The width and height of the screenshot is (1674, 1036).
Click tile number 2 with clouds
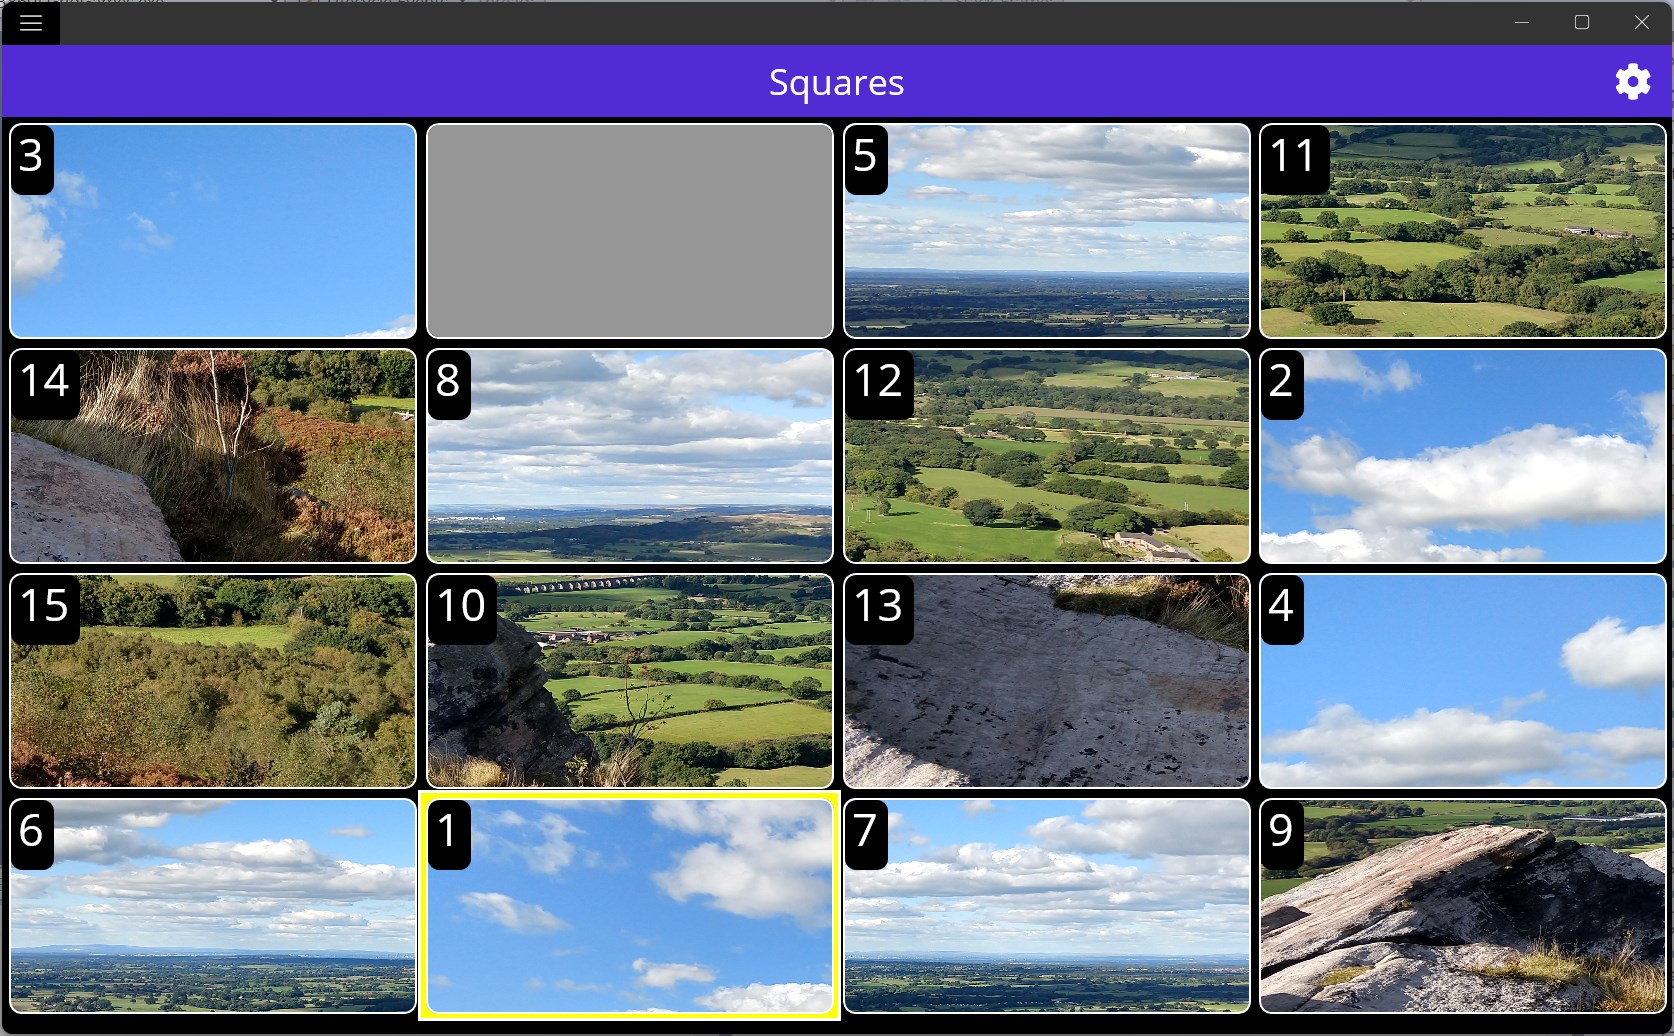(1463, 456)
